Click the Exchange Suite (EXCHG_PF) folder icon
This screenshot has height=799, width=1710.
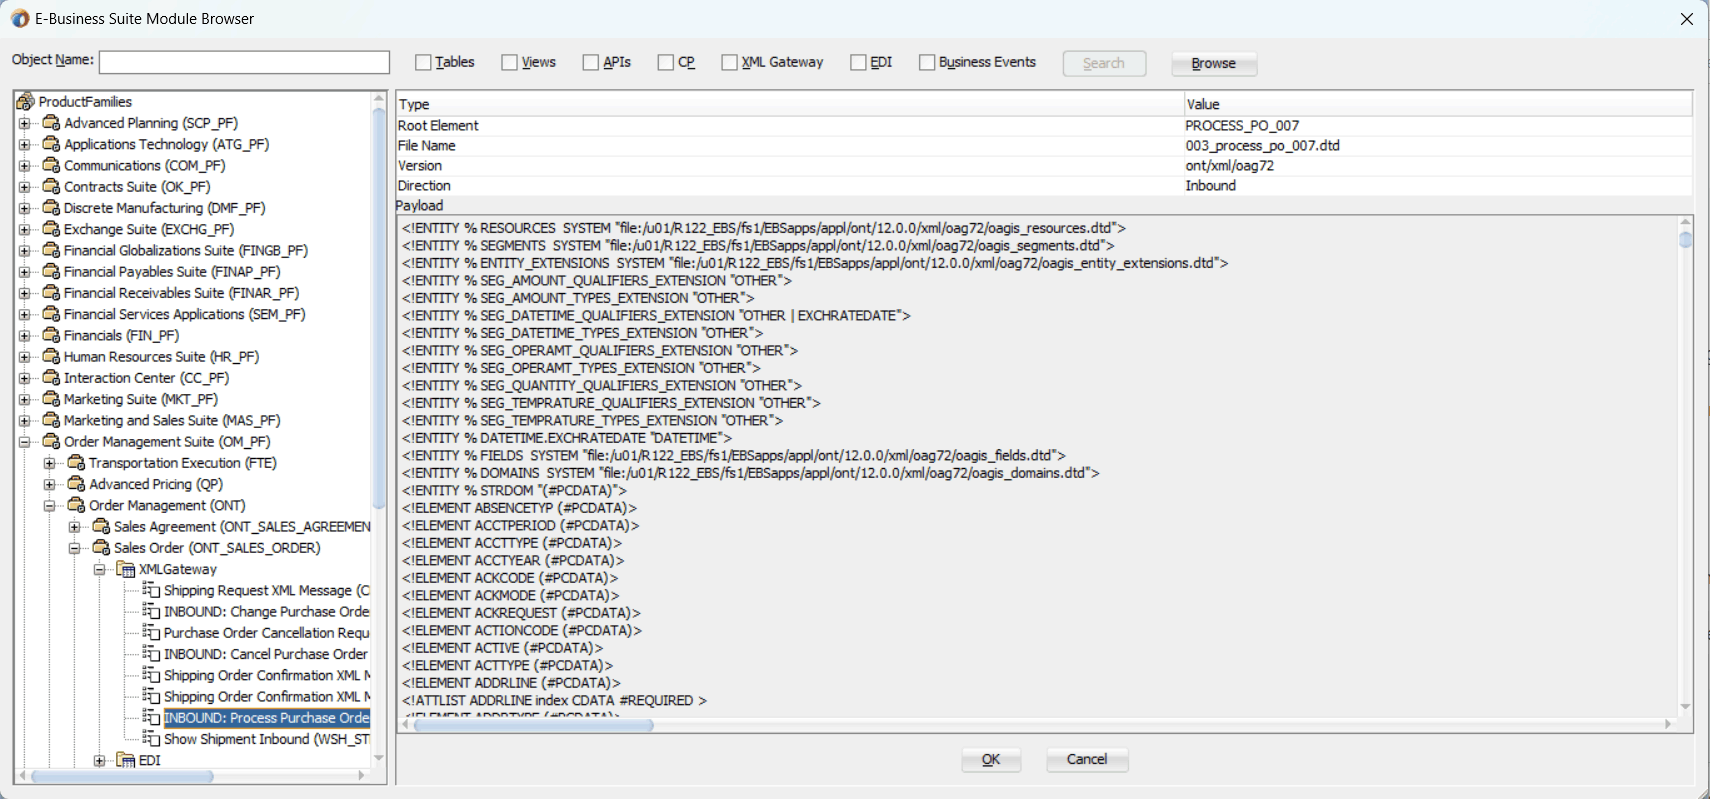(x=51, y=229)
